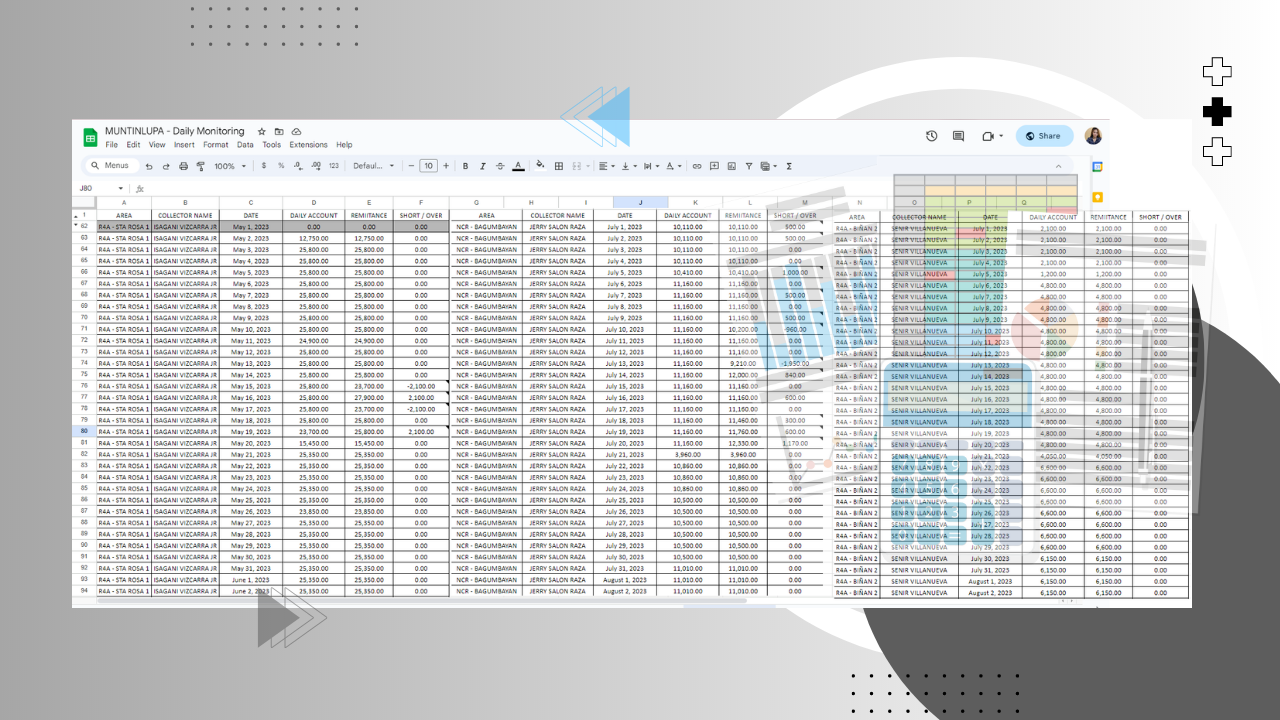Open horizontal align dropdown
The image size is (1280, 720).
click(x=608, y=166)
